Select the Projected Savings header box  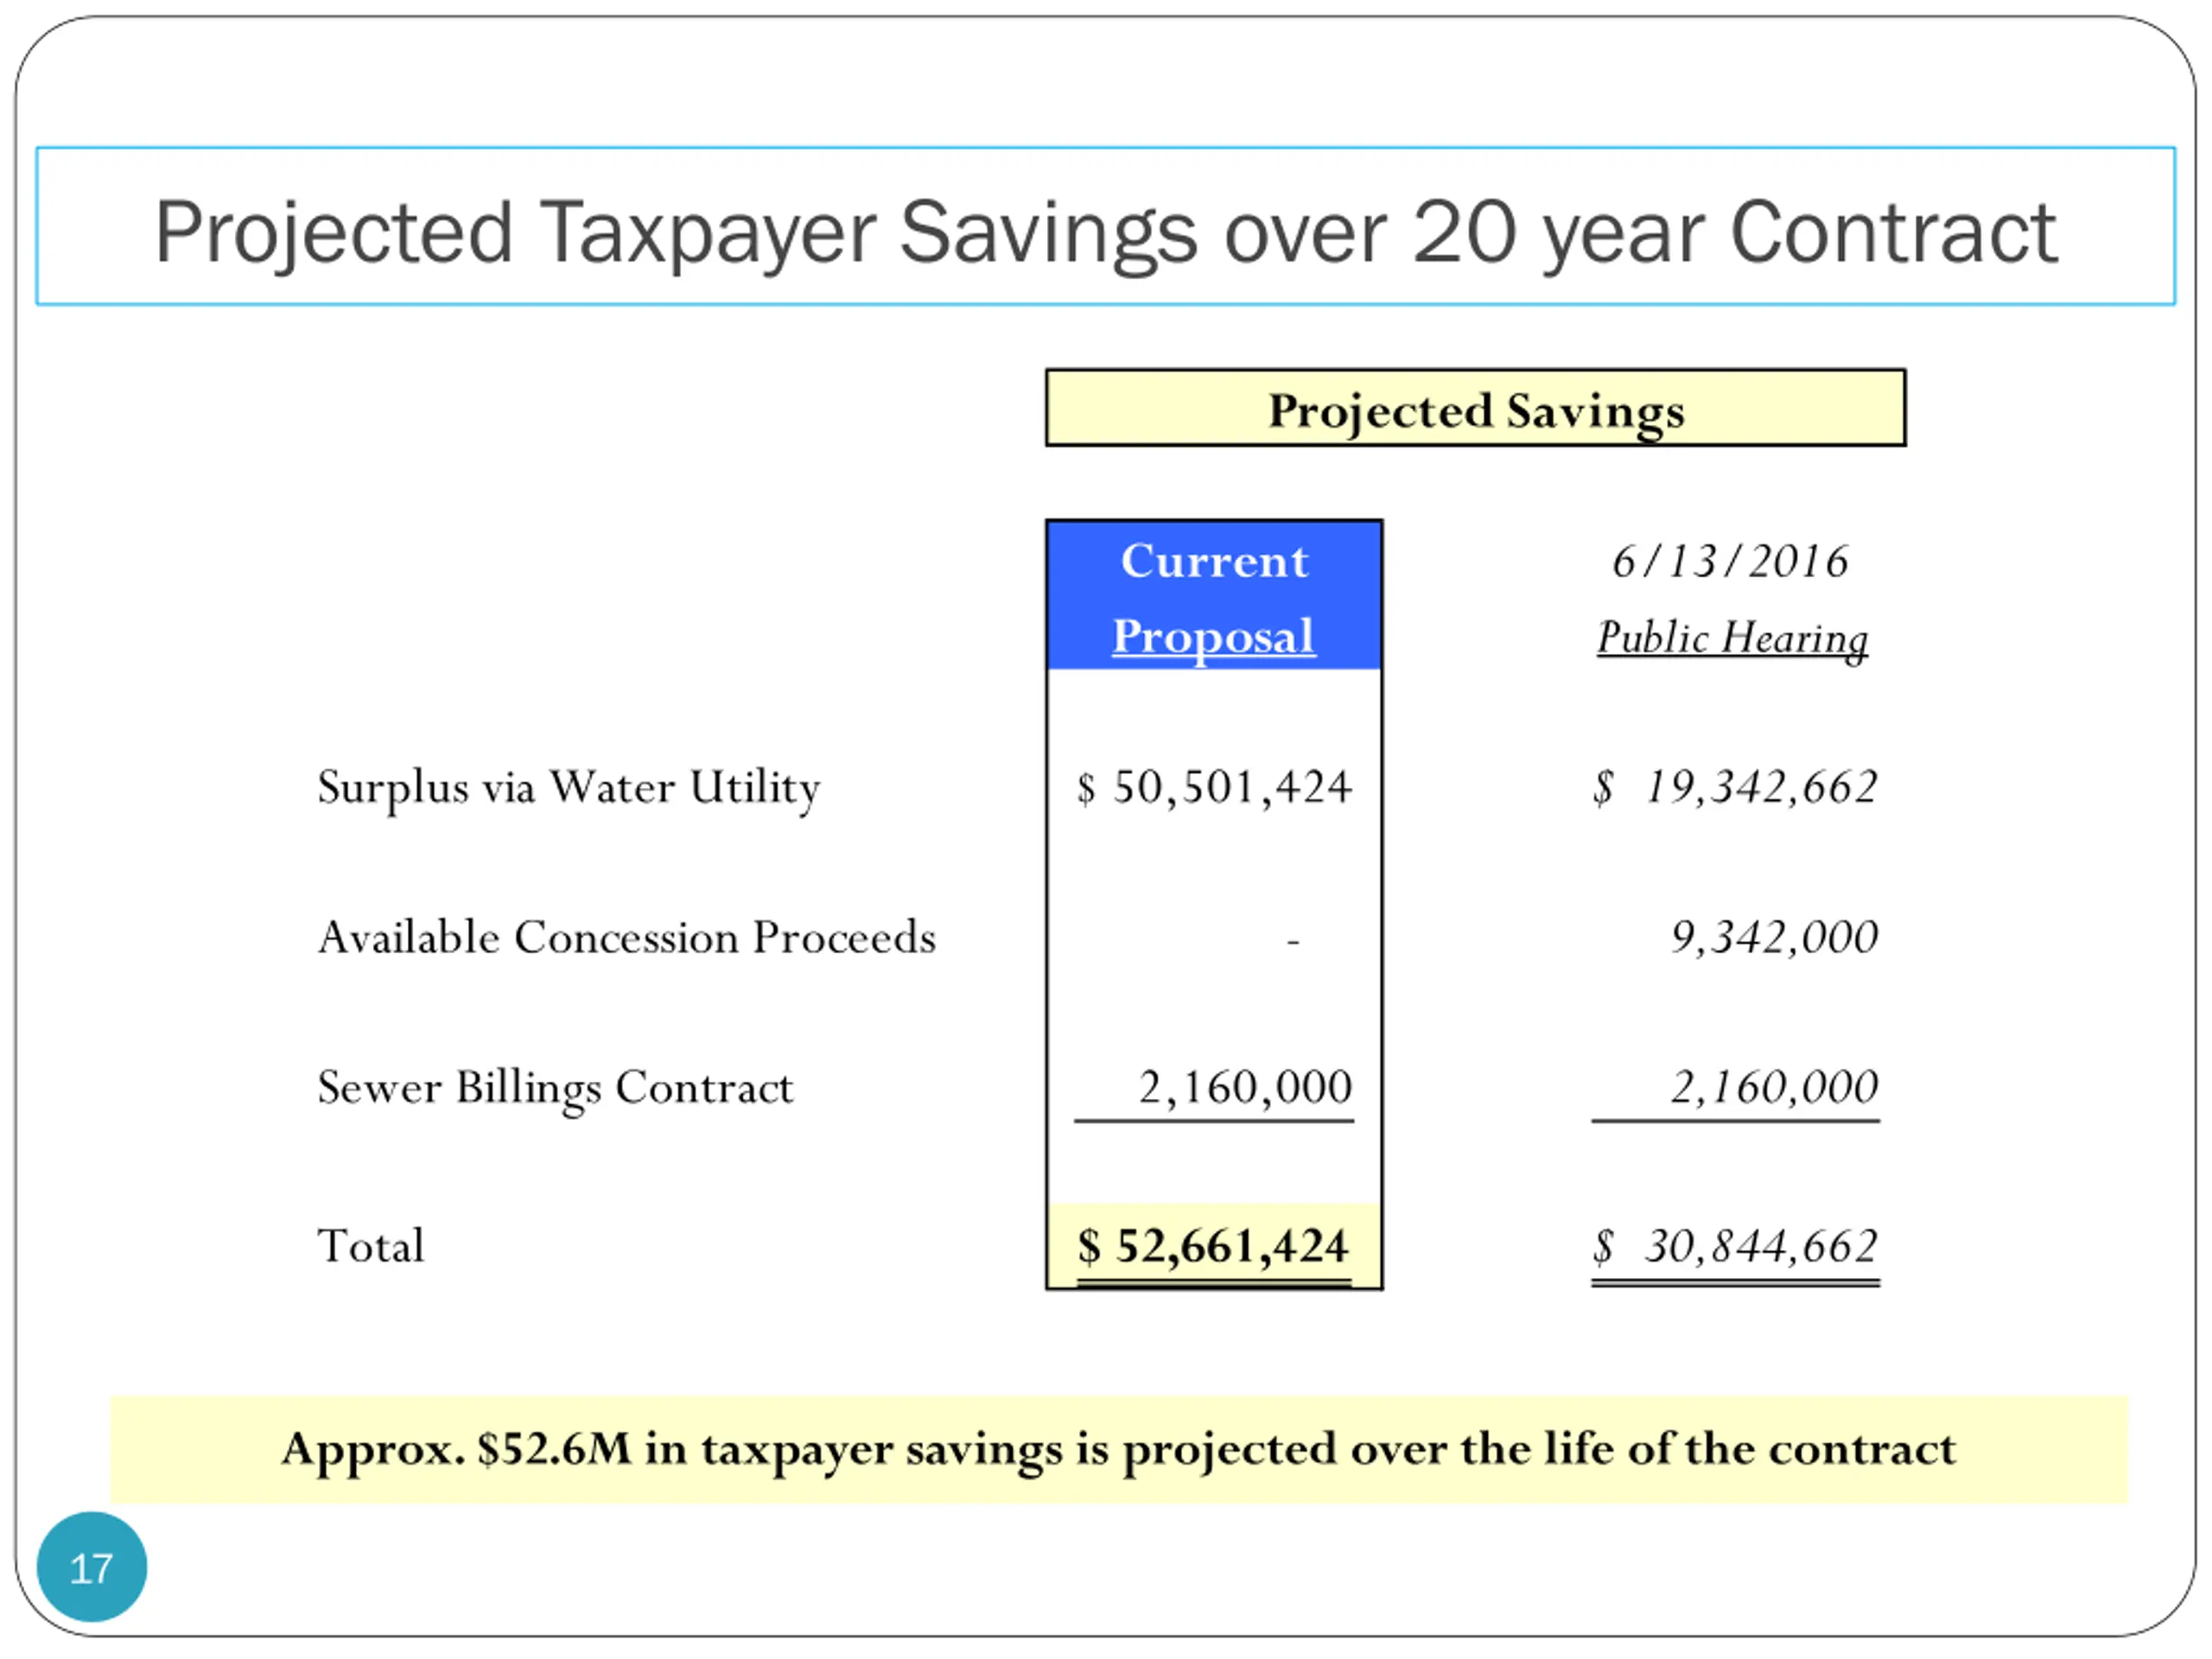point(1475,408)
